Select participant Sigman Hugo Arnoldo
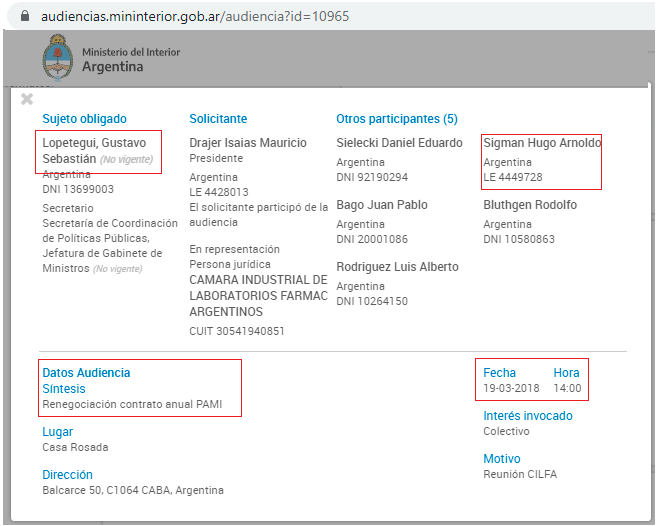The width and height of the screenshot is (657, 526). click(x=542, y=143)
